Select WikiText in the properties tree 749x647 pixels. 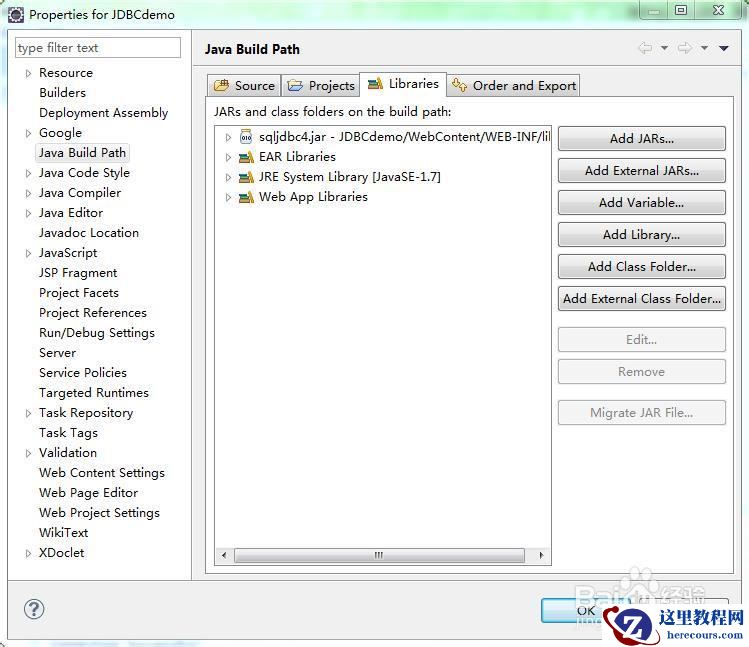64,533
